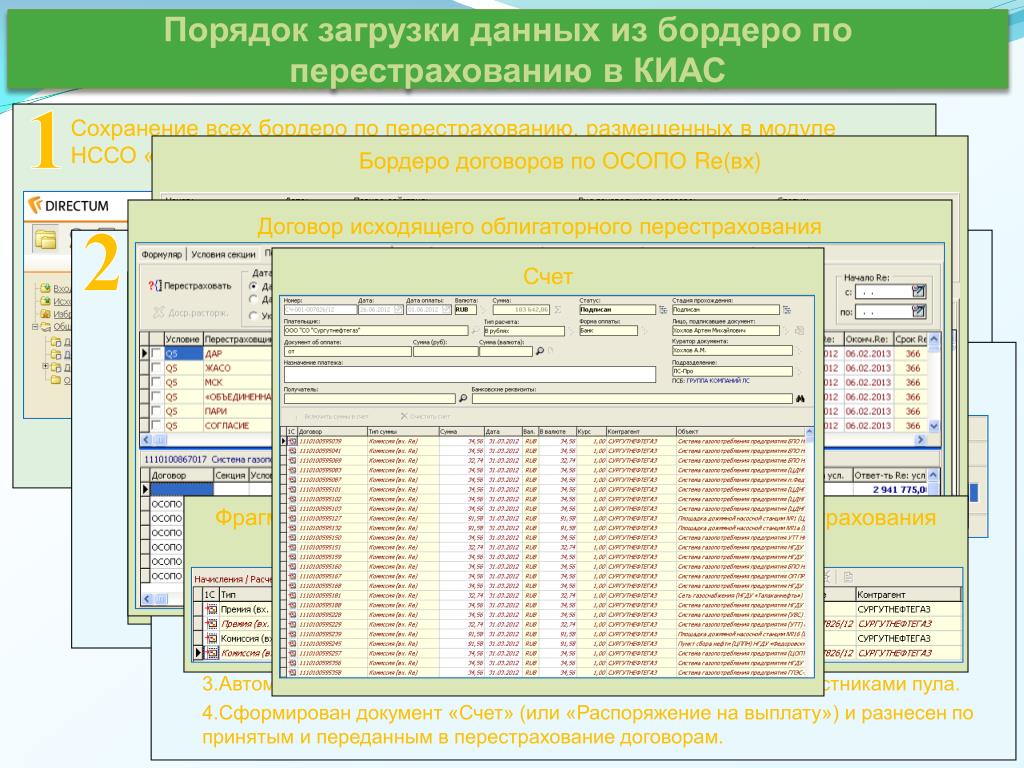Click the 1C icon of the Комиссия (вх row
The width and height of the screenshot is (1024, 768).
[x=212, y=638]
